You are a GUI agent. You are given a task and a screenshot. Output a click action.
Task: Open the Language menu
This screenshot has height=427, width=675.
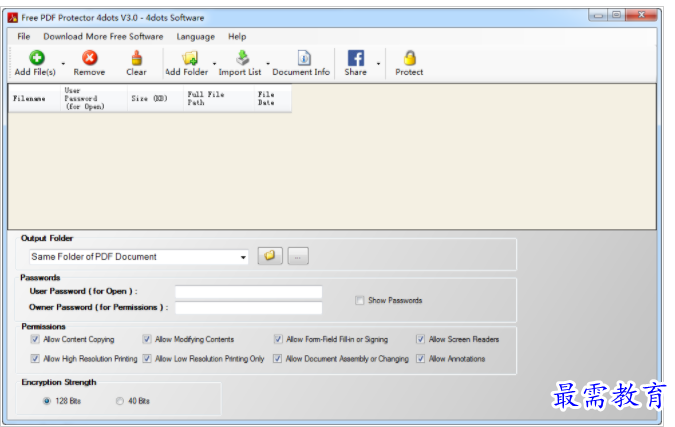pos(195,37)
